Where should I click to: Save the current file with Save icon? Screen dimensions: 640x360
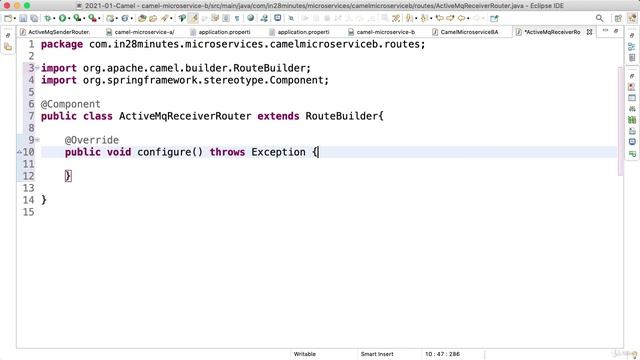(23, 18)
